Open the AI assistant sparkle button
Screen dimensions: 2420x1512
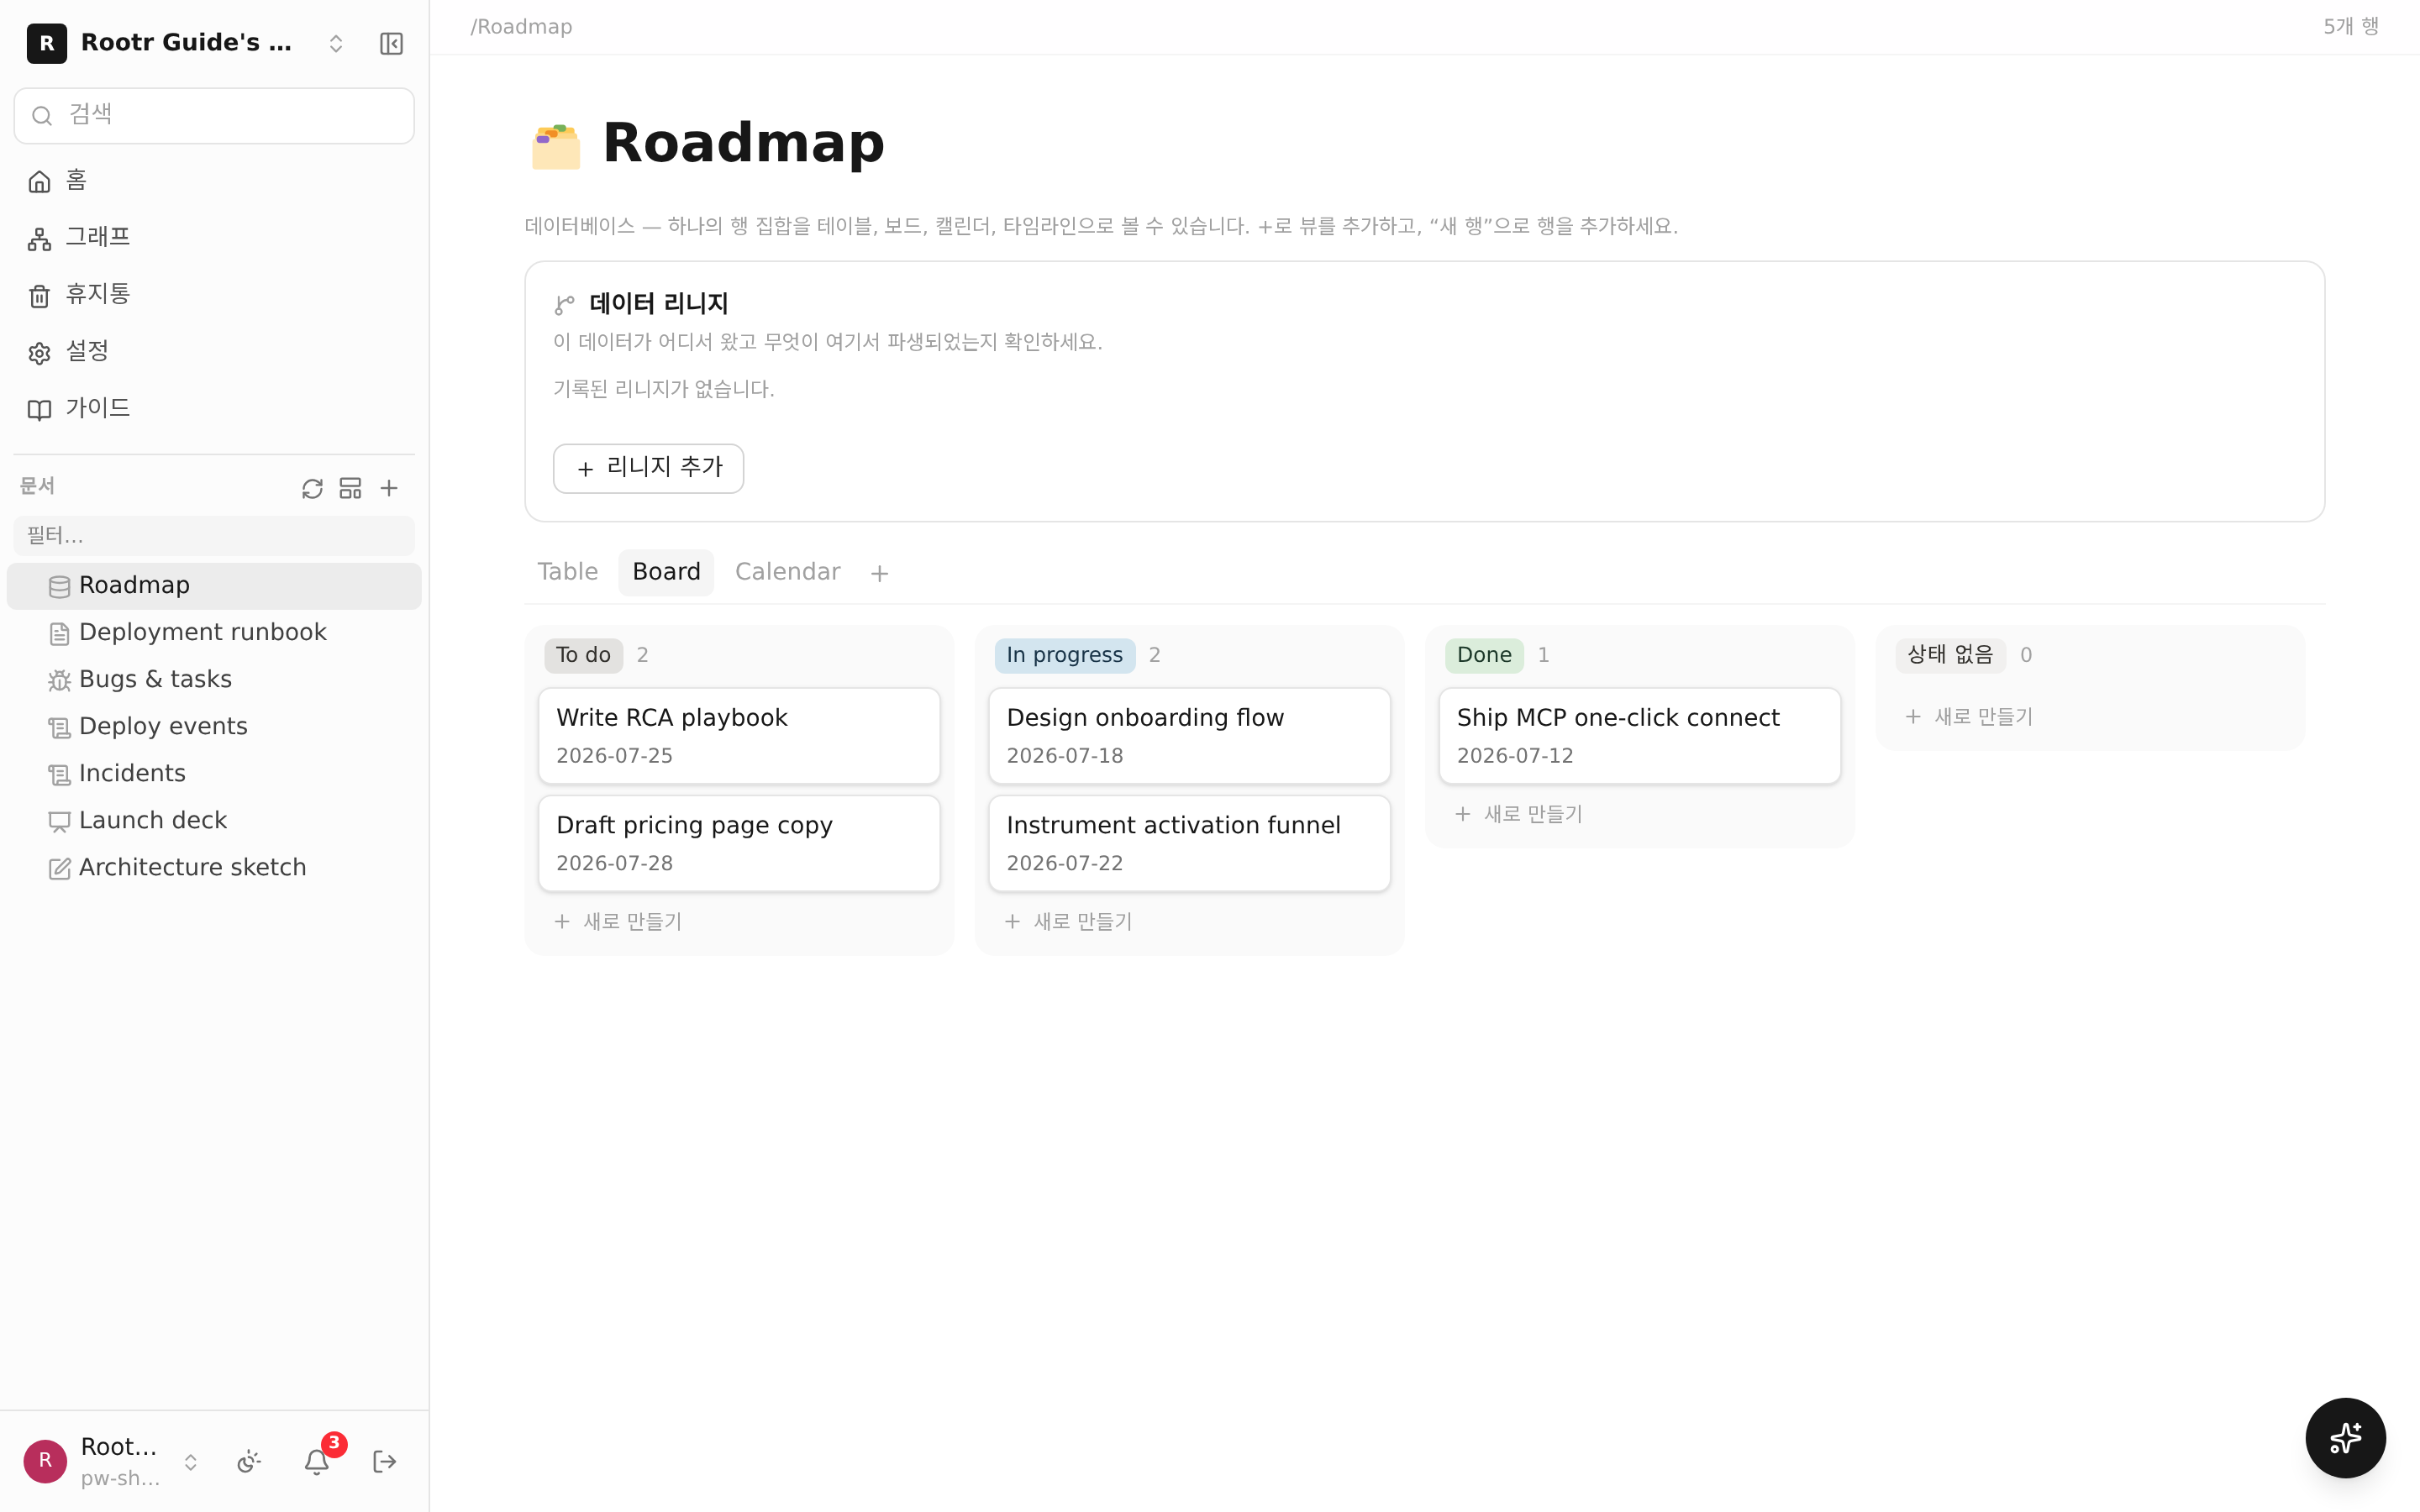[x=2345, y=1438]
